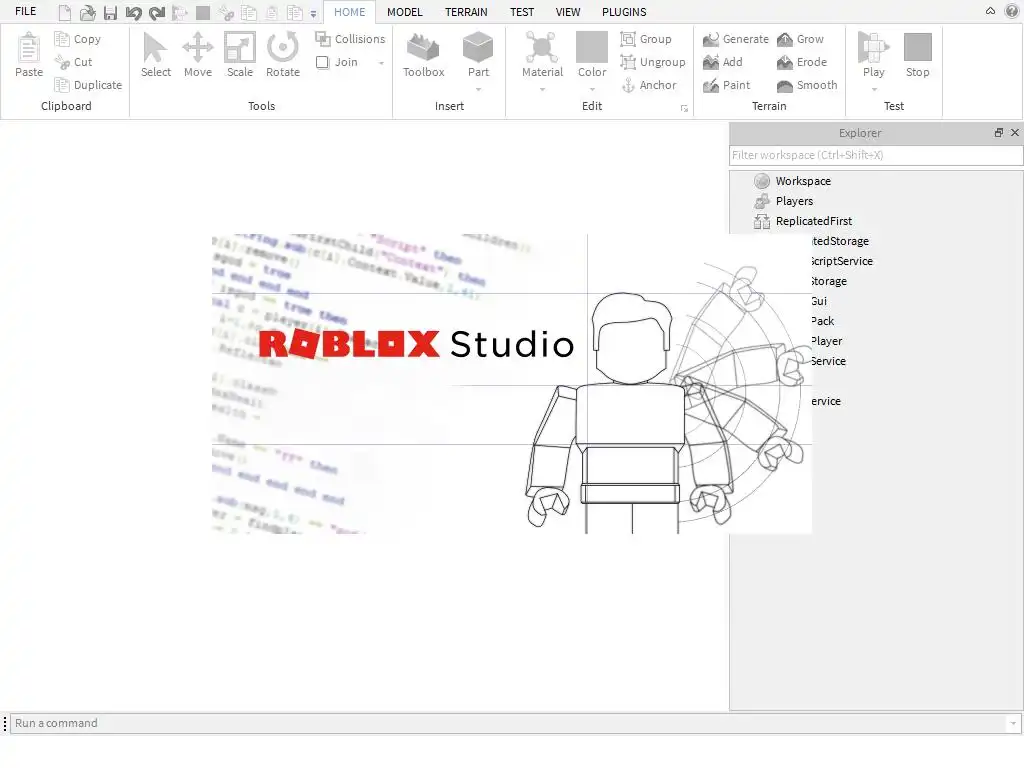The image size is (1024, 768).
Task: Stop the running test
Action: [x=918, y=56]
